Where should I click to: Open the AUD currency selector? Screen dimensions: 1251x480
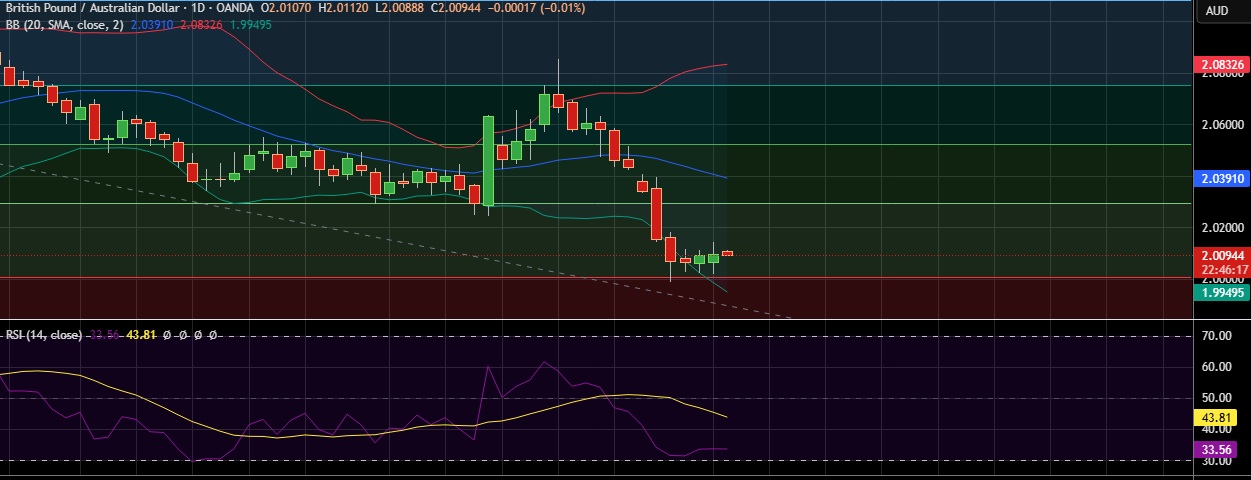pos(1217,11)
